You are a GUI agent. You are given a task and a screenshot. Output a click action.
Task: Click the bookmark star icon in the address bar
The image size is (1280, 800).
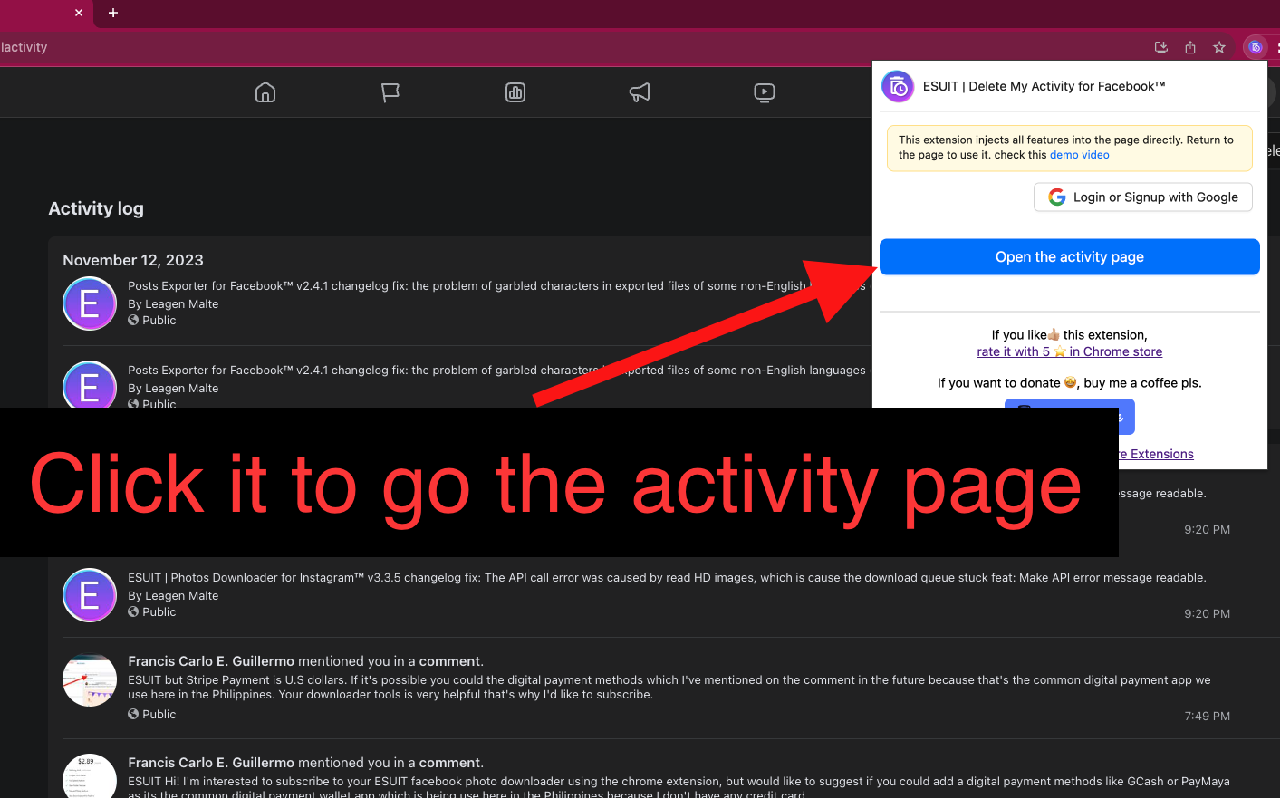point(1219,46)
